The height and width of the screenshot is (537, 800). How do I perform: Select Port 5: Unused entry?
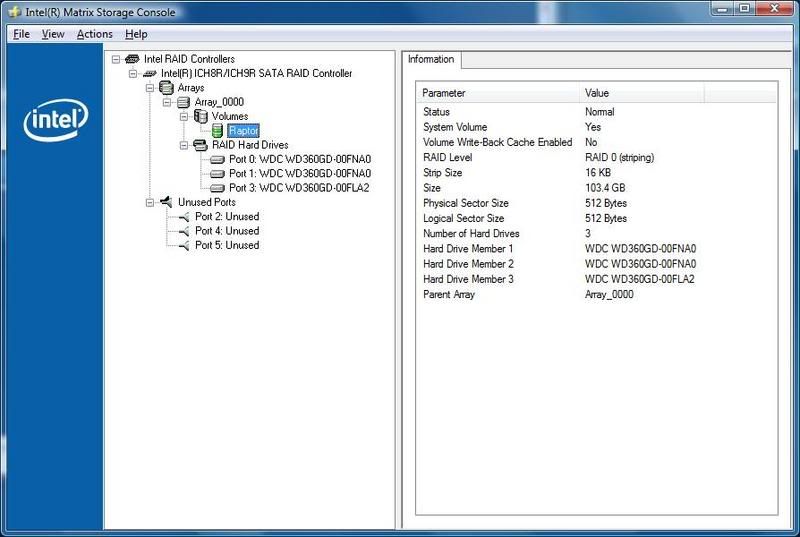point(227,245)
